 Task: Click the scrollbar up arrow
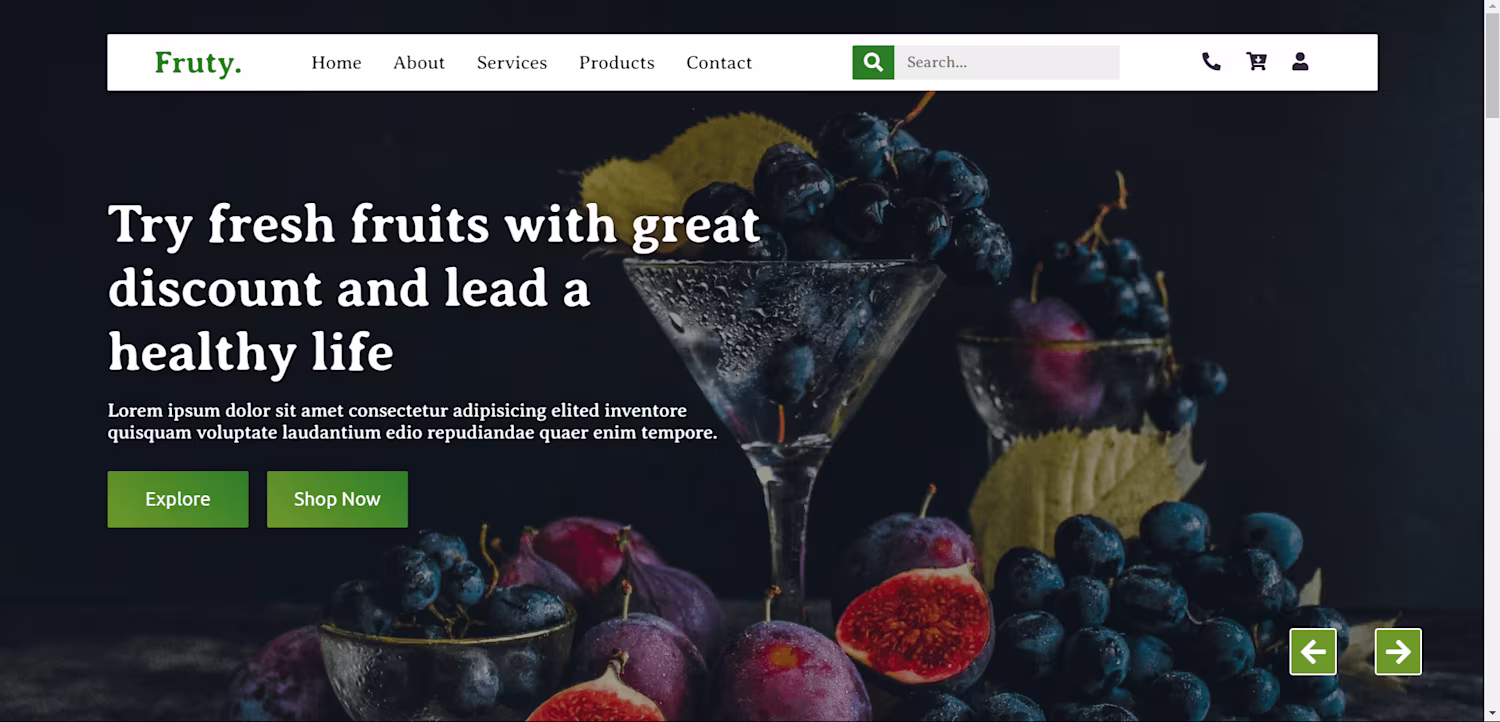click(1492, 7)
